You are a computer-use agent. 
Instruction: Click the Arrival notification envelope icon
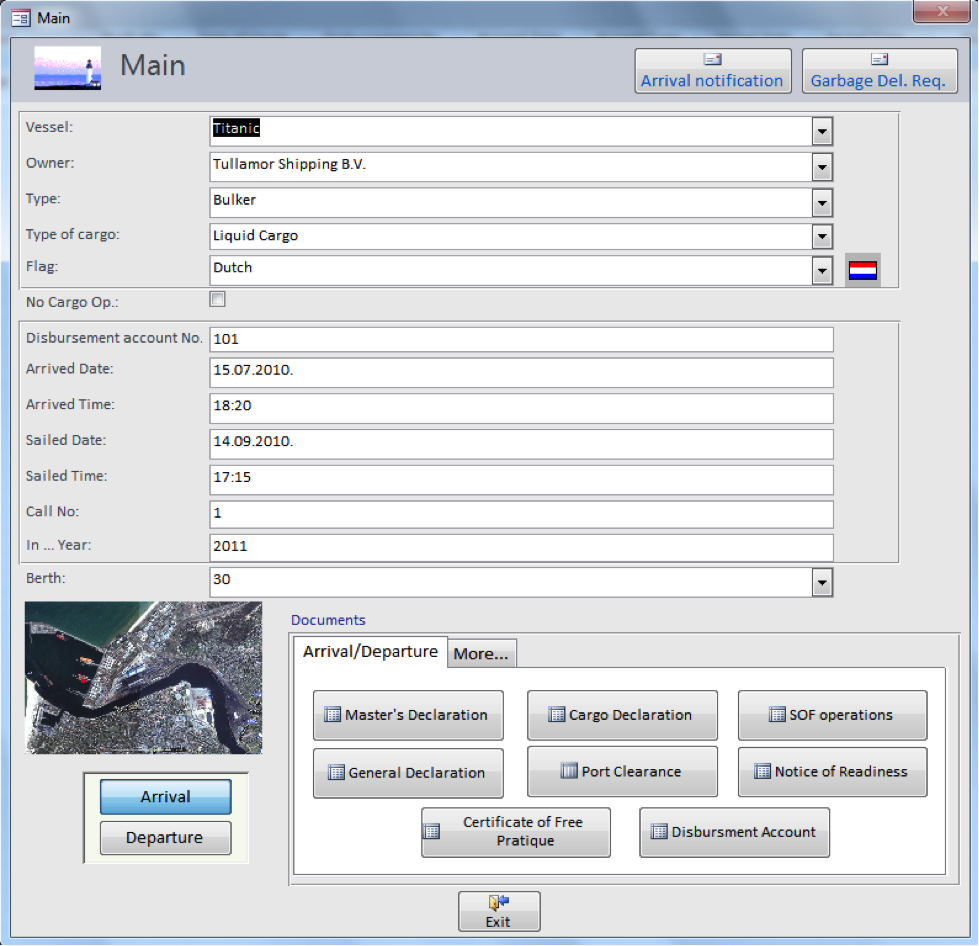tap(712, 59)
